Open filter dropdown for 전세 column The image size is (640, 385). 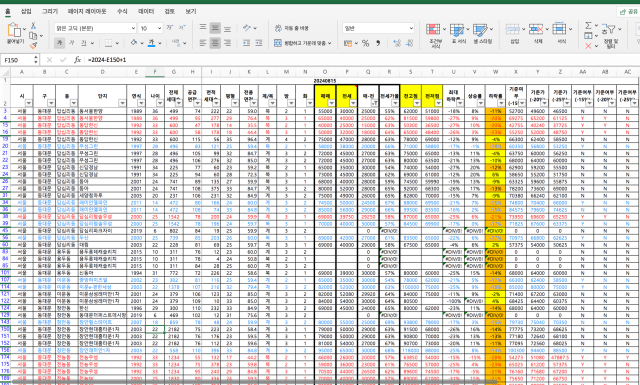[x=353, y=103]
